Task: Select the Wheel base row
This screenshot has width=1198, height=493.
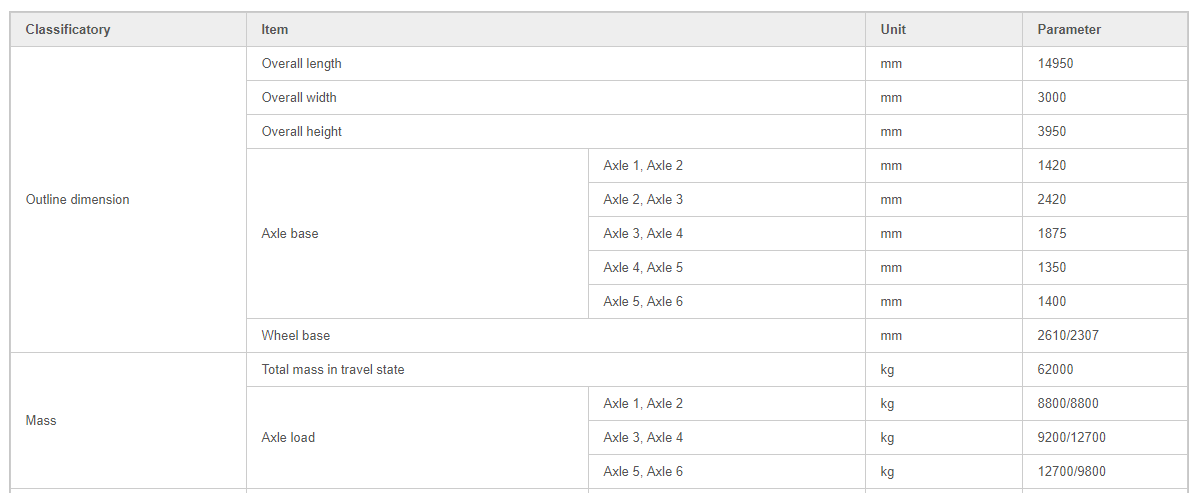Action: click(717, 336)
